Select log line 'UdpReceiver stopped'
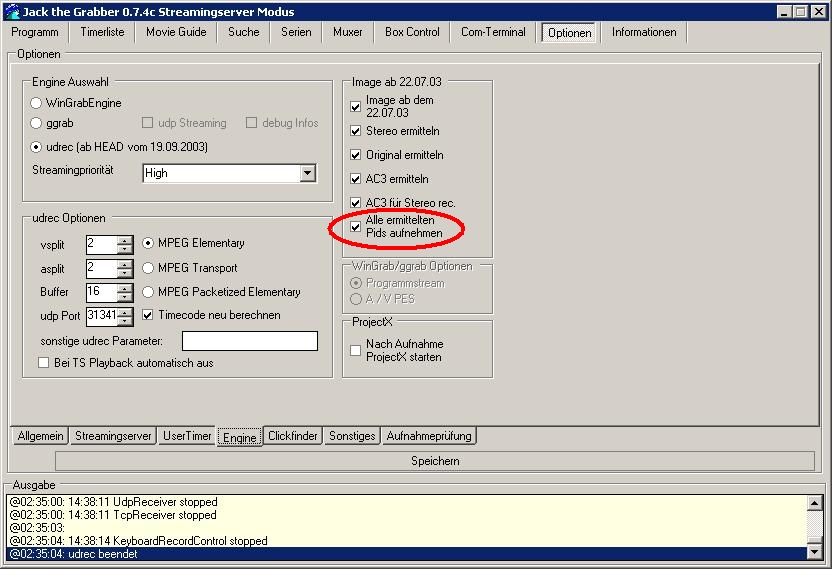This screenshot has height=569, width=832. coord(408,502)
